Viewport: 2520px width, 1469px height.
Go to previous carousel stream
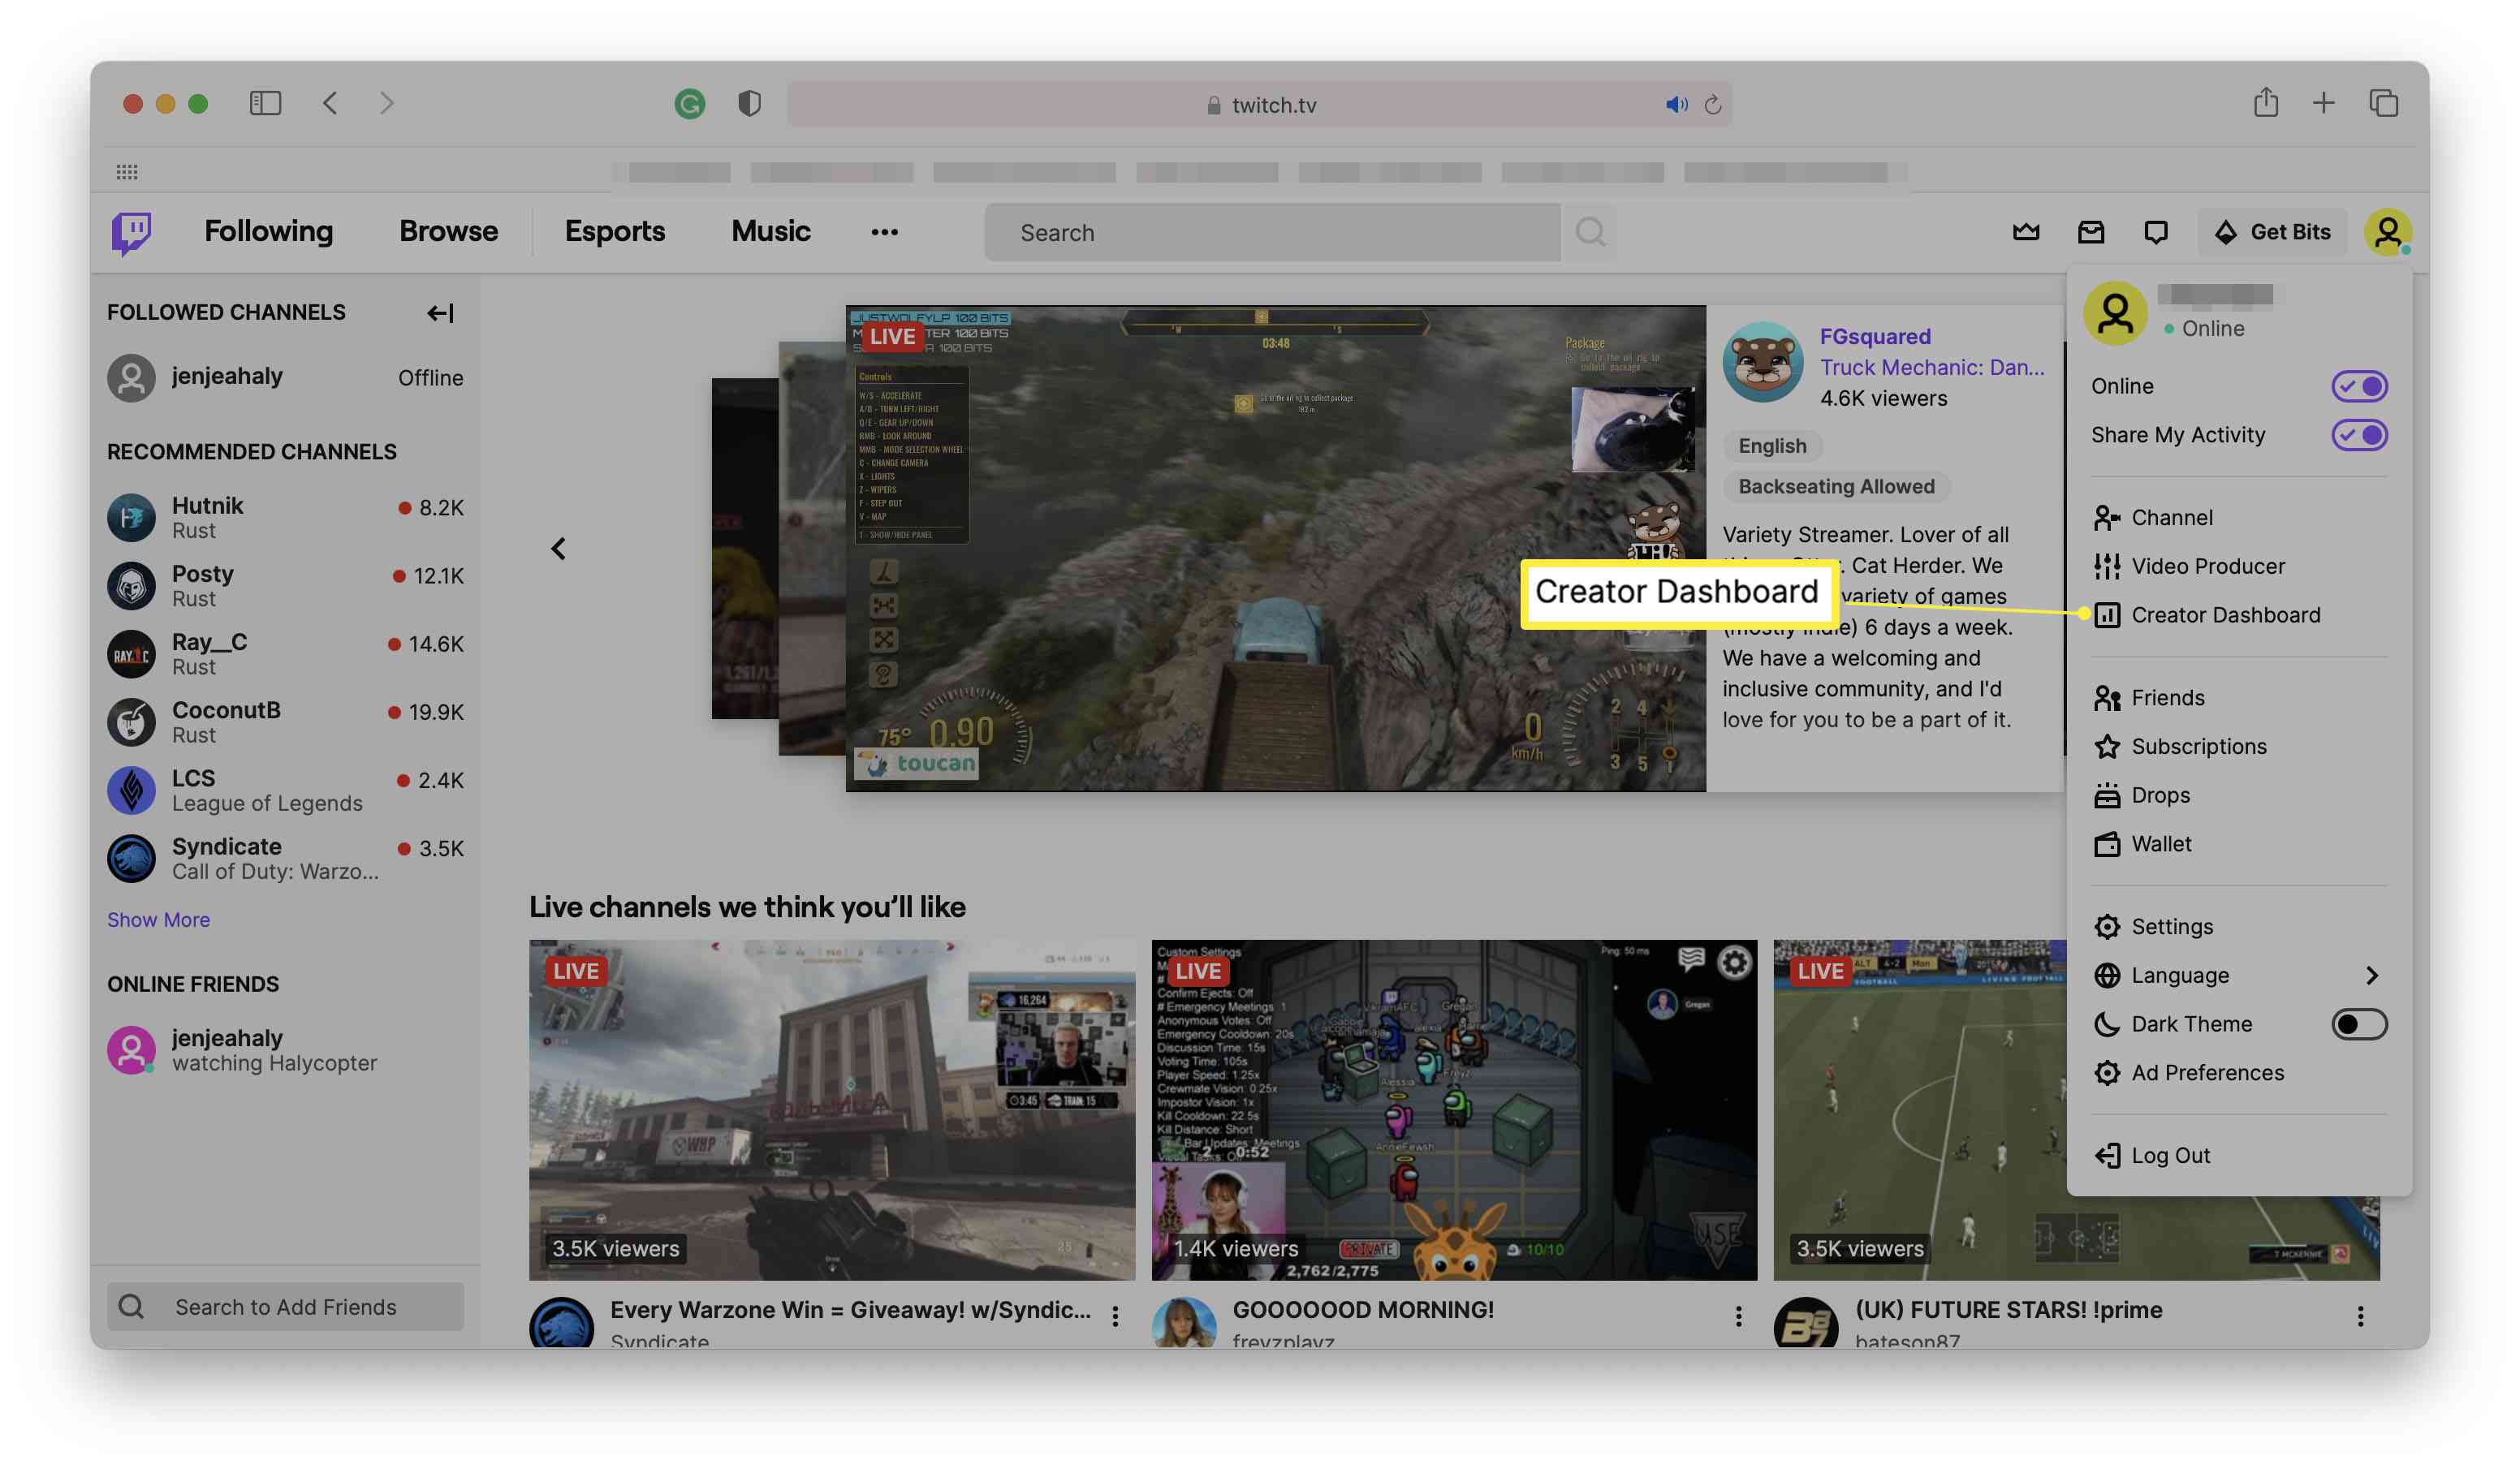click(558, 549)
